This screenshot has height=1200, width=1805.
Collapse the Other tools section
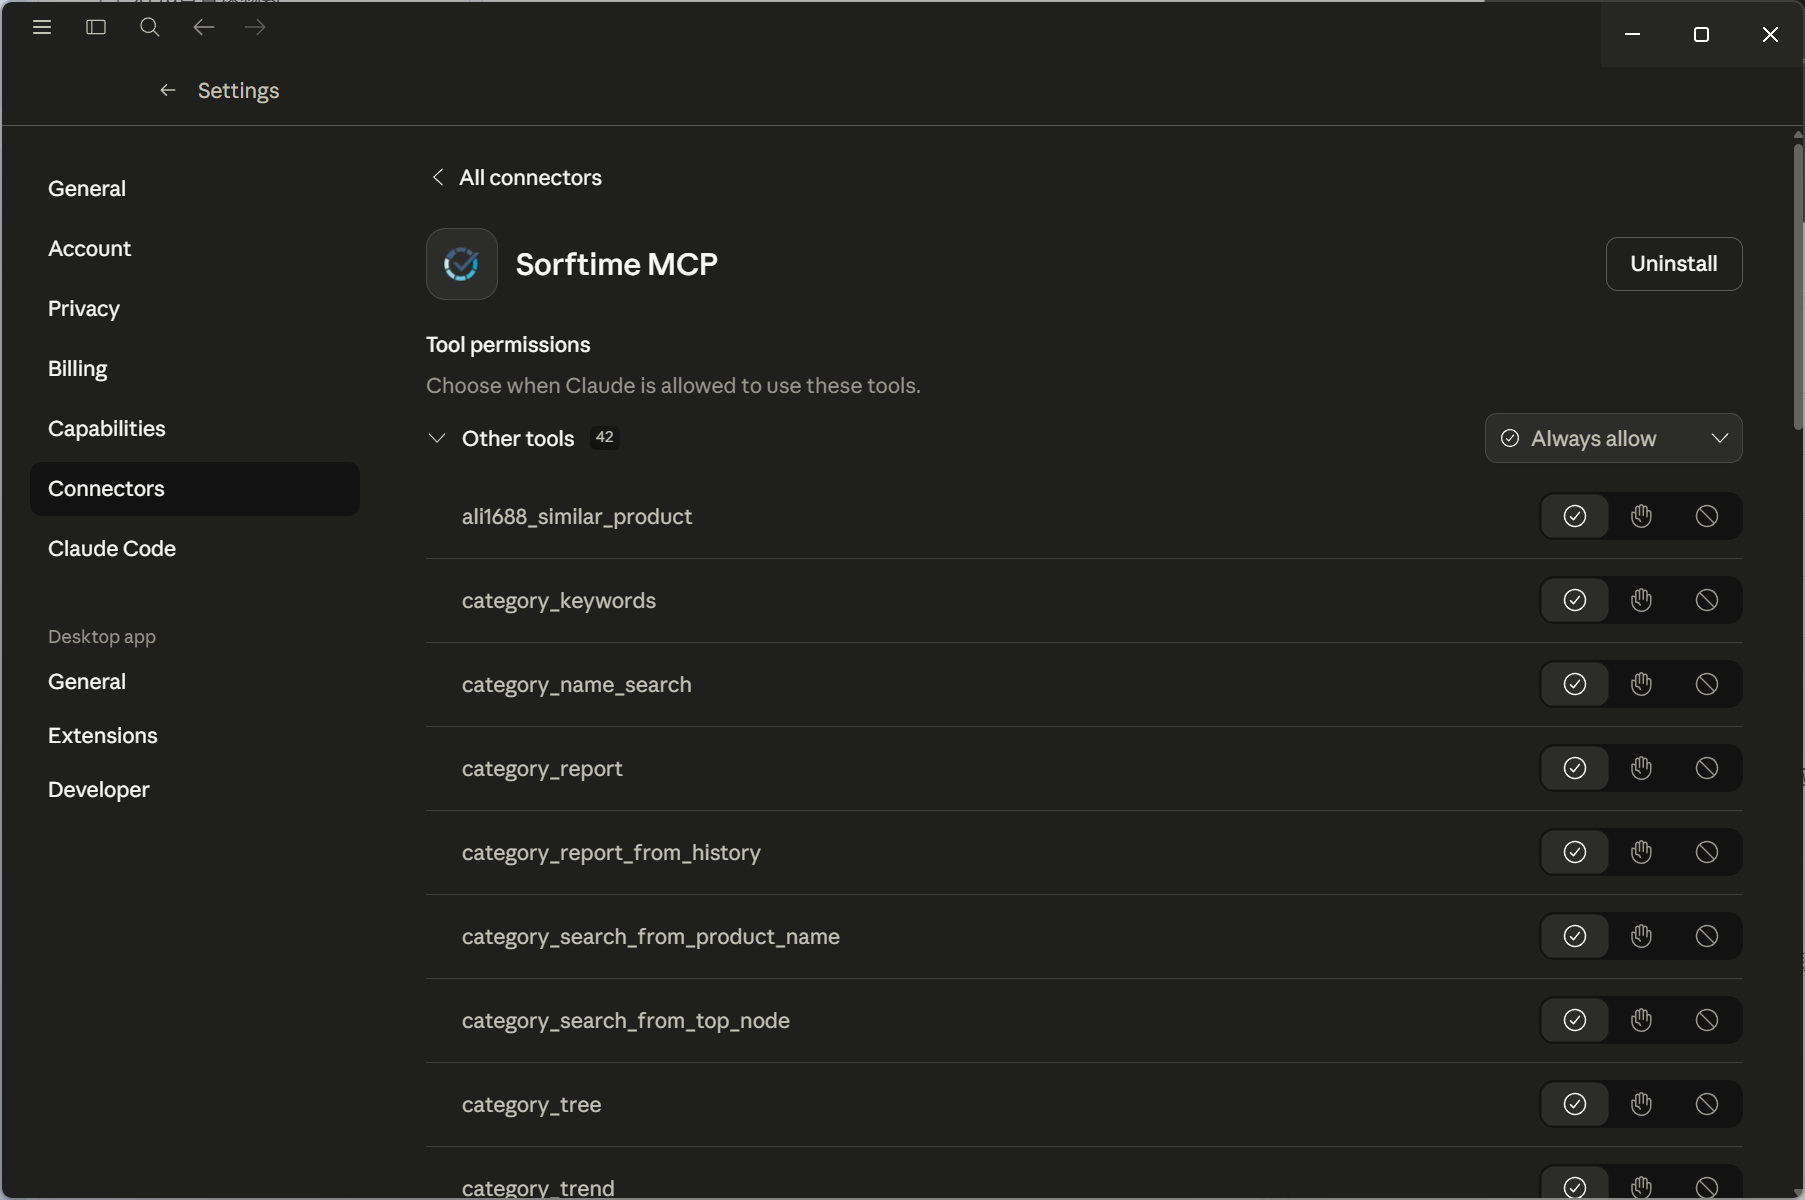pyautogui.click(x=437, y=438)
